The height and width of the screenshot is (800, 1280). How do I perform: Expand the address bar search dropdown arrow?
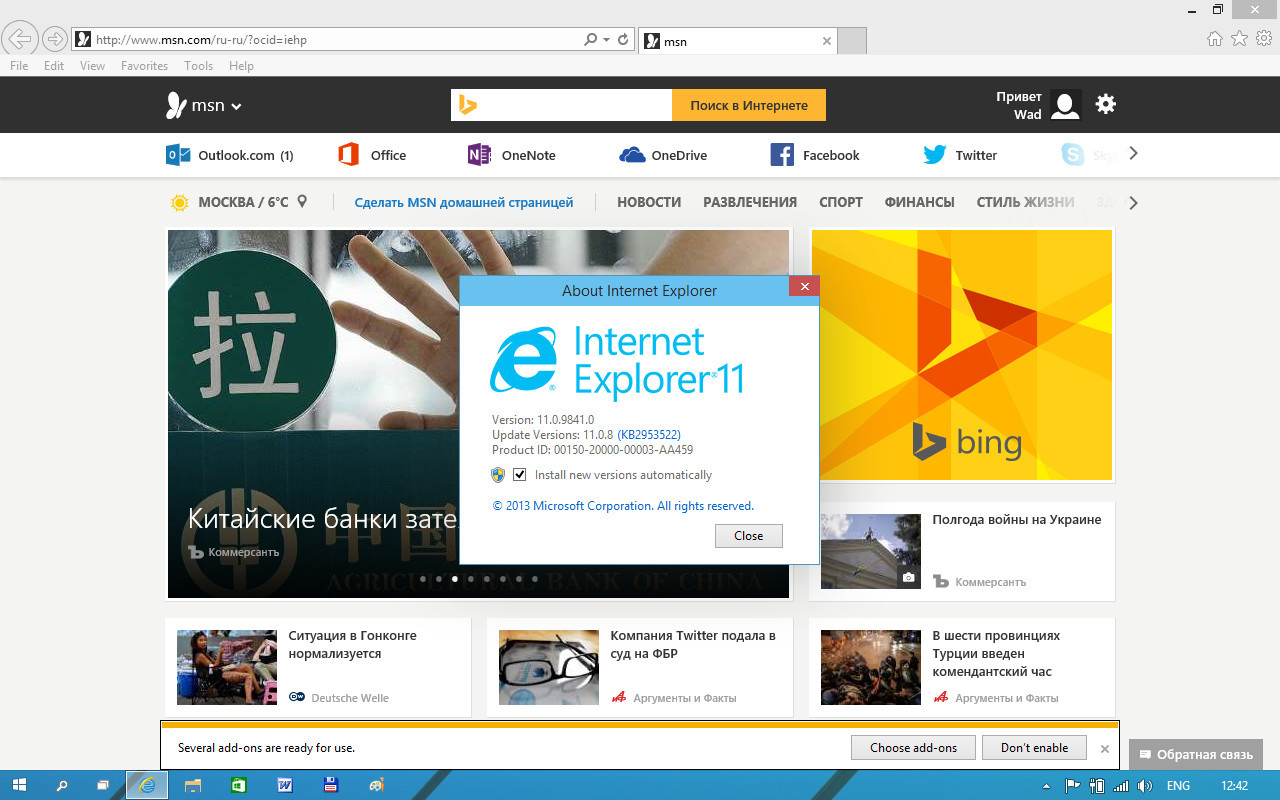pyautogui.click(x=606, y=40)
